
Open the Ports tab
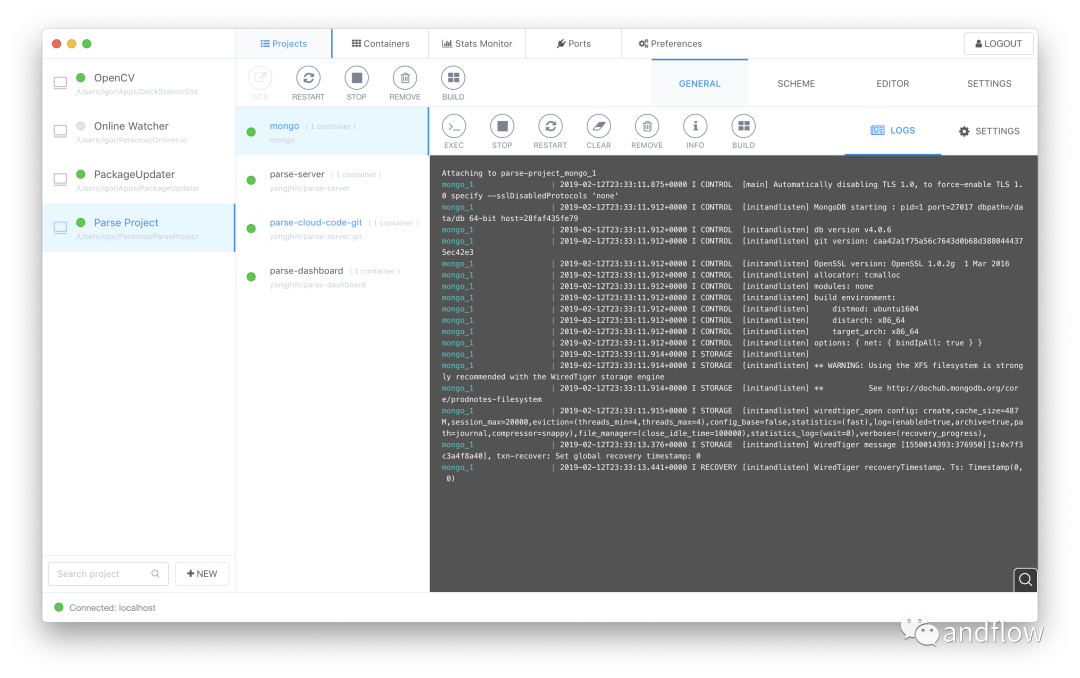click(x=573, y=43)
